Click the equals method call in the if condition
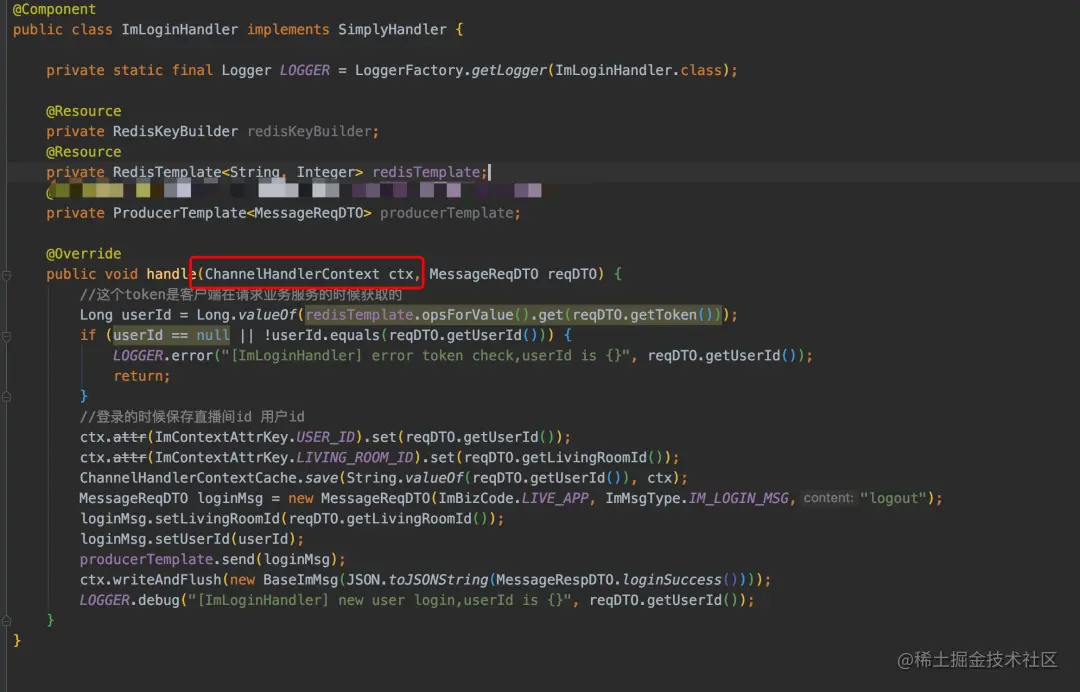Image resolution: width=1080 pixels, height=692 pixels. point(355,335)
